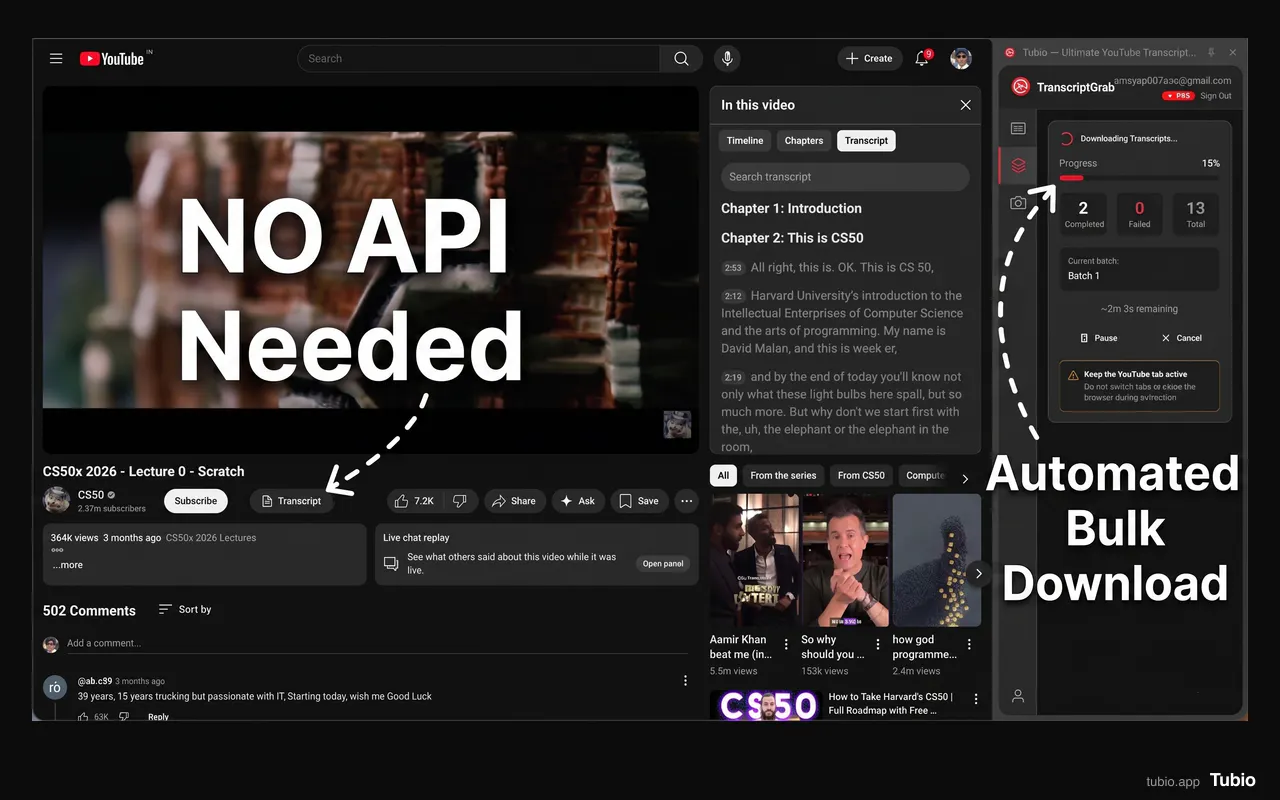The width and height of the screenshot is (1280, 800).
Task: Click the TranscriptGrab logo icon
Action: [x=1021, y=87]
